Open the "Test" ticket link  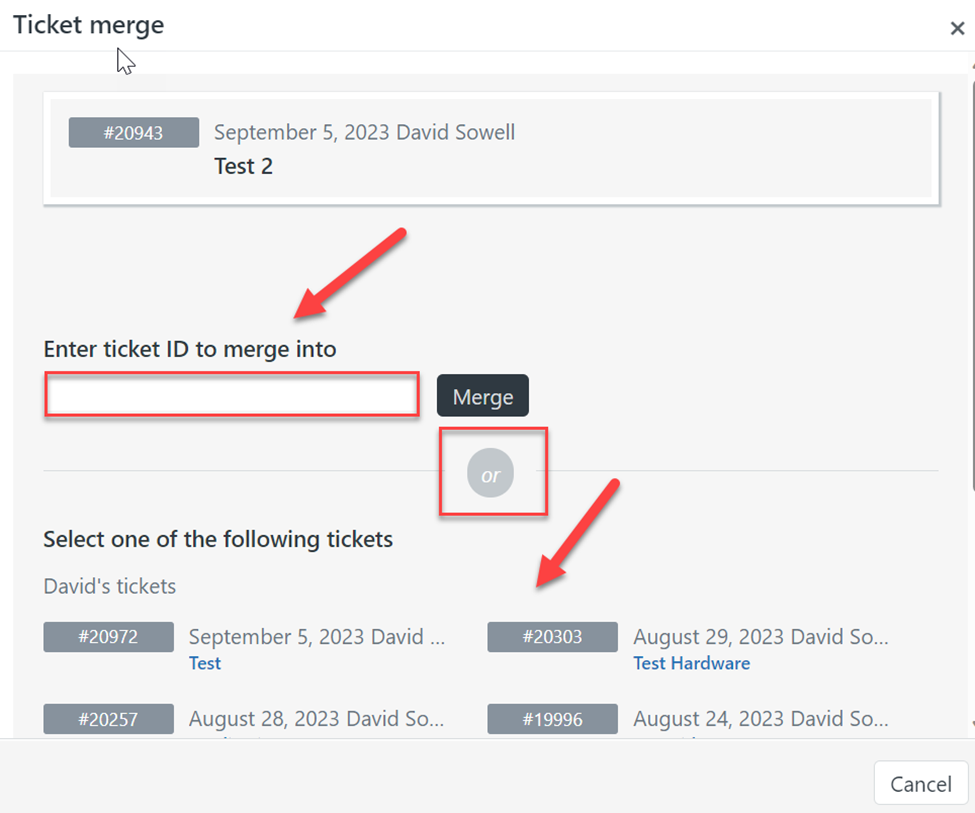(x=205, y=663)
